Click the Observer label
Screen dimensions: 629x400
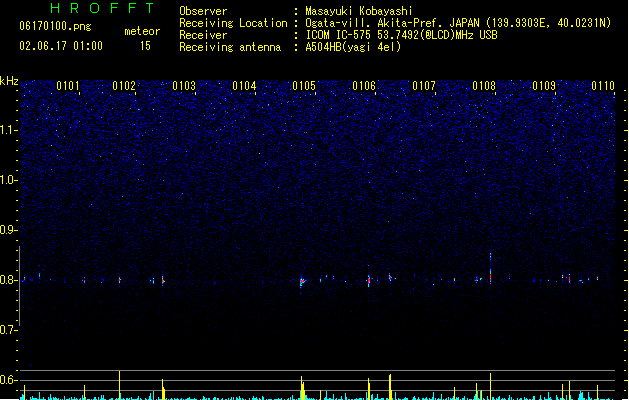(x=203, y=11)
